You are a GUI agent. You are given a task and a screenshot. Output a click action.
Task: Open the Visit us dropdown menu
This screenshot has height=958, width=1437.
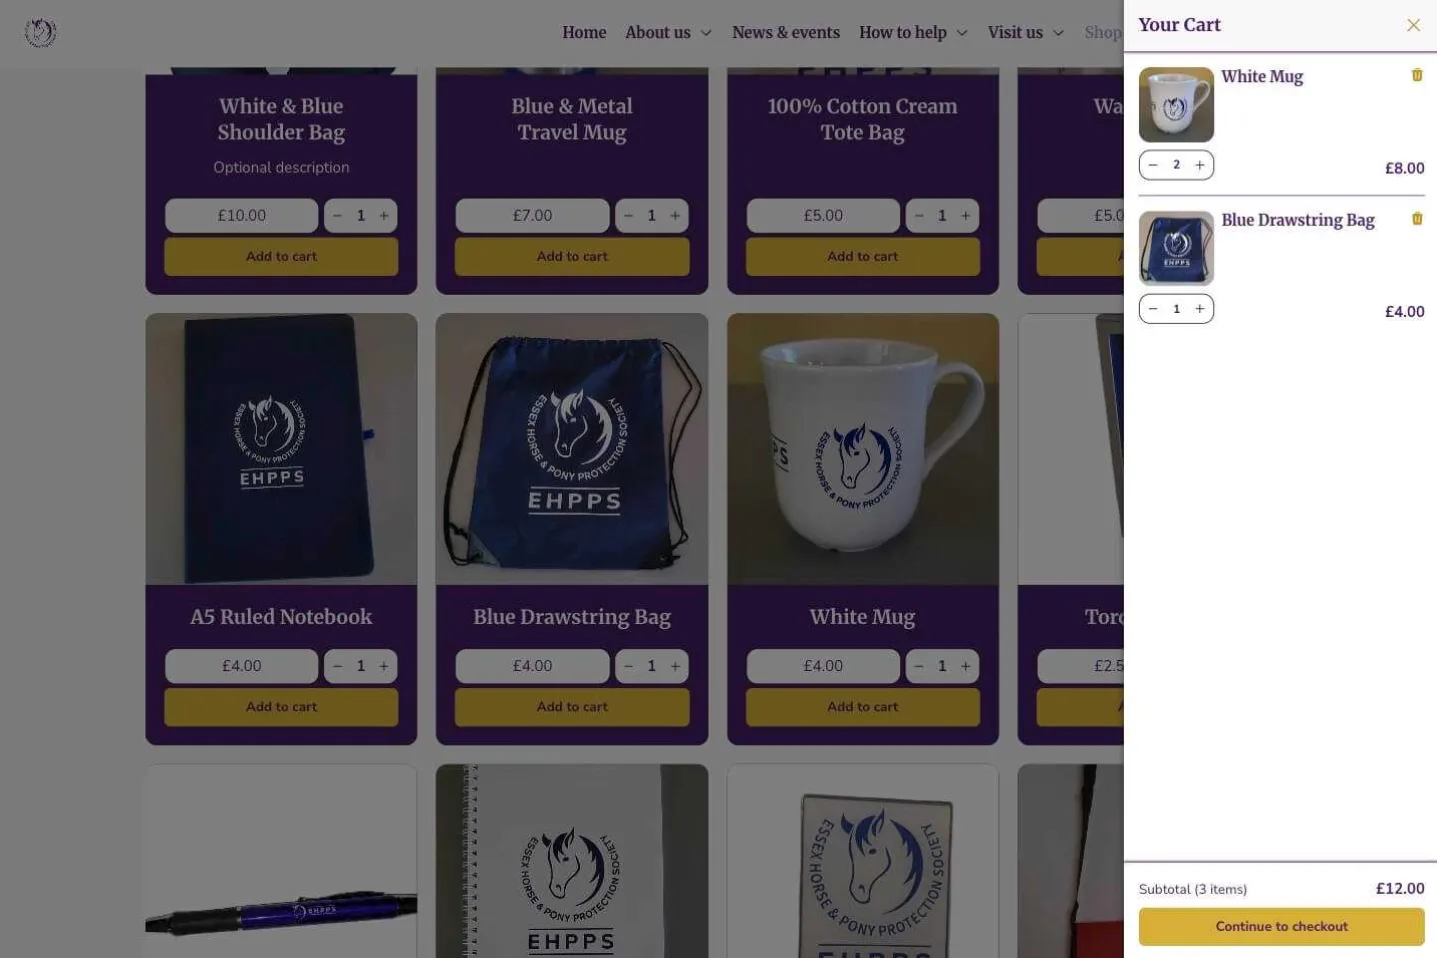pyautogui.click(x=1025, y=32)
